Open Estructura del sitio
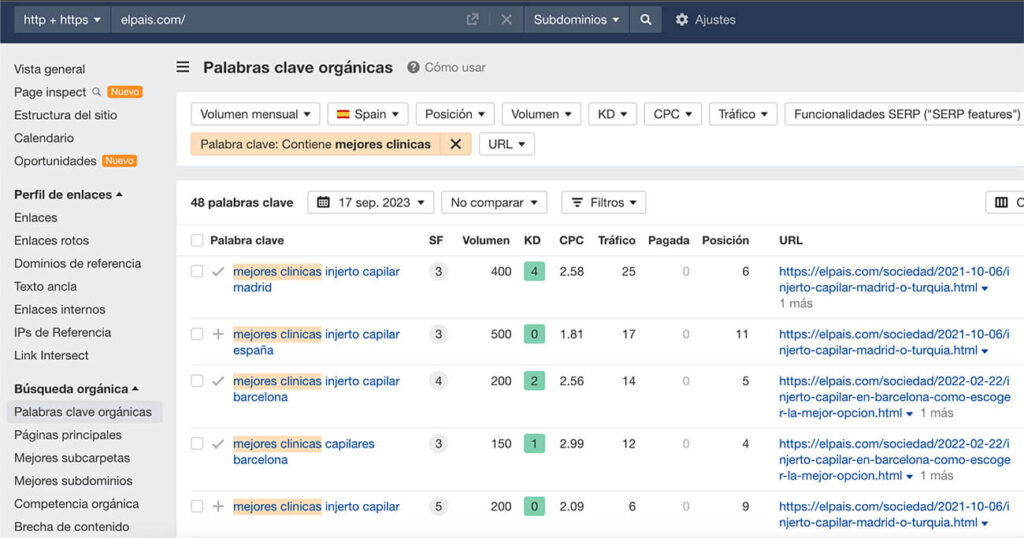Viewport: 1024px width, 538px height. pyautogui.click(x=65, y=115)
